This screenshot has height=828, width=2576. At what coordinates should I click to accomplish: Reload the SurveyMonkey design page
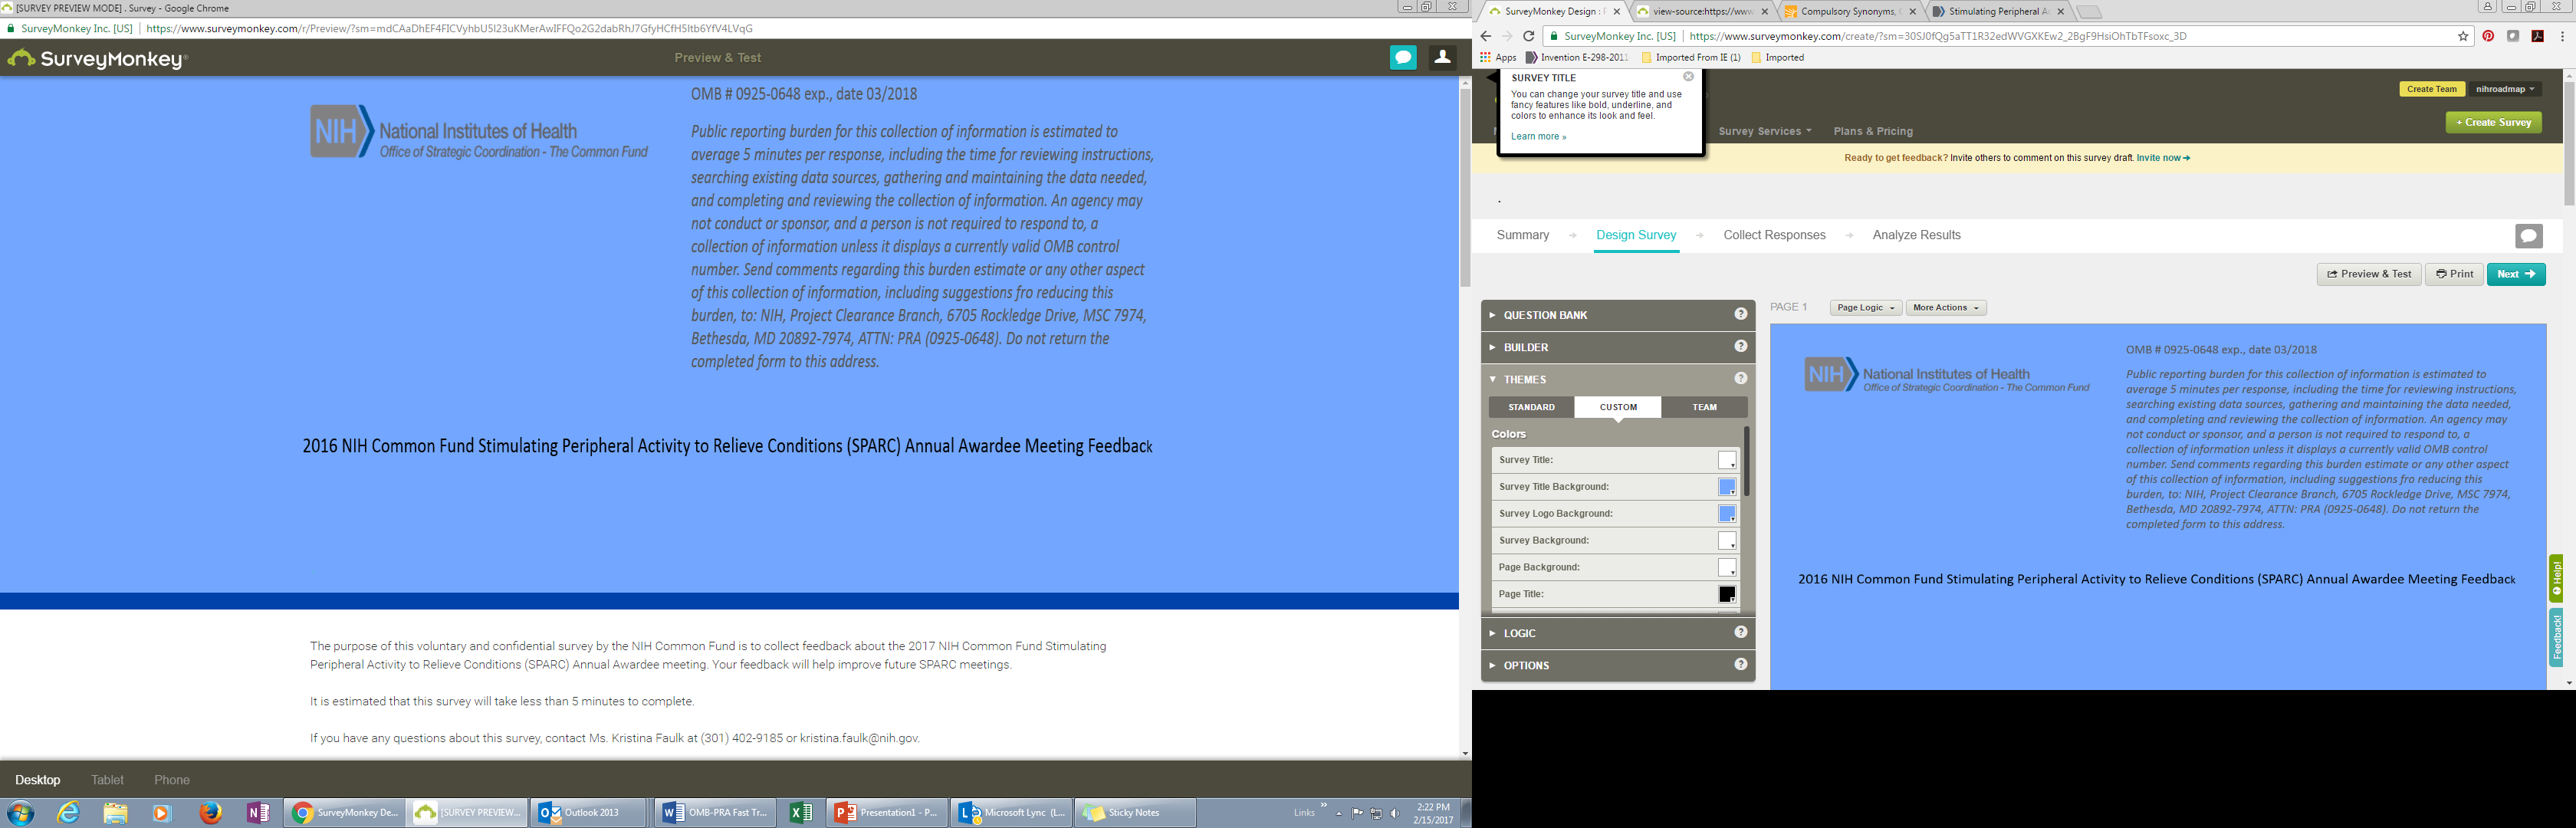coord(1528,36)
